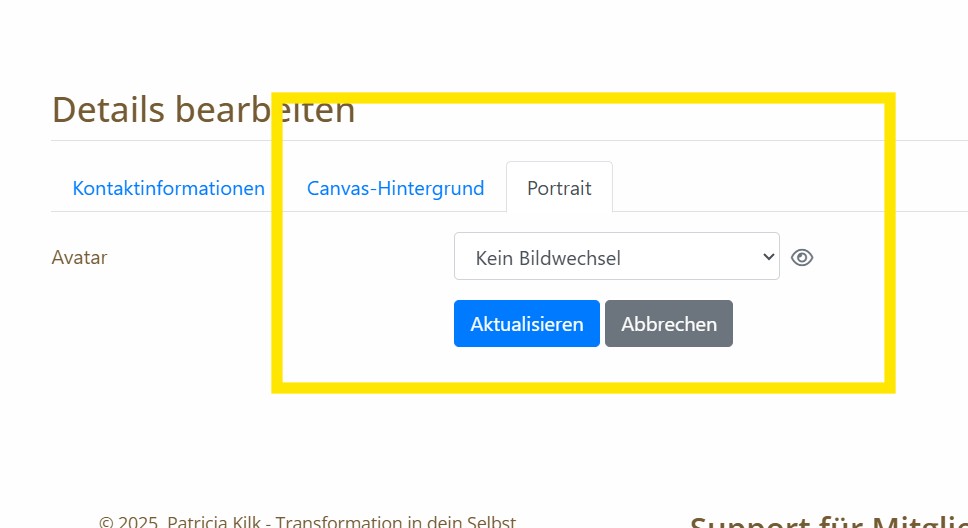The height and width of the screenshot is (528, 968).
Task: Click the gray Abbrechen button
Action: click(668, 324)
